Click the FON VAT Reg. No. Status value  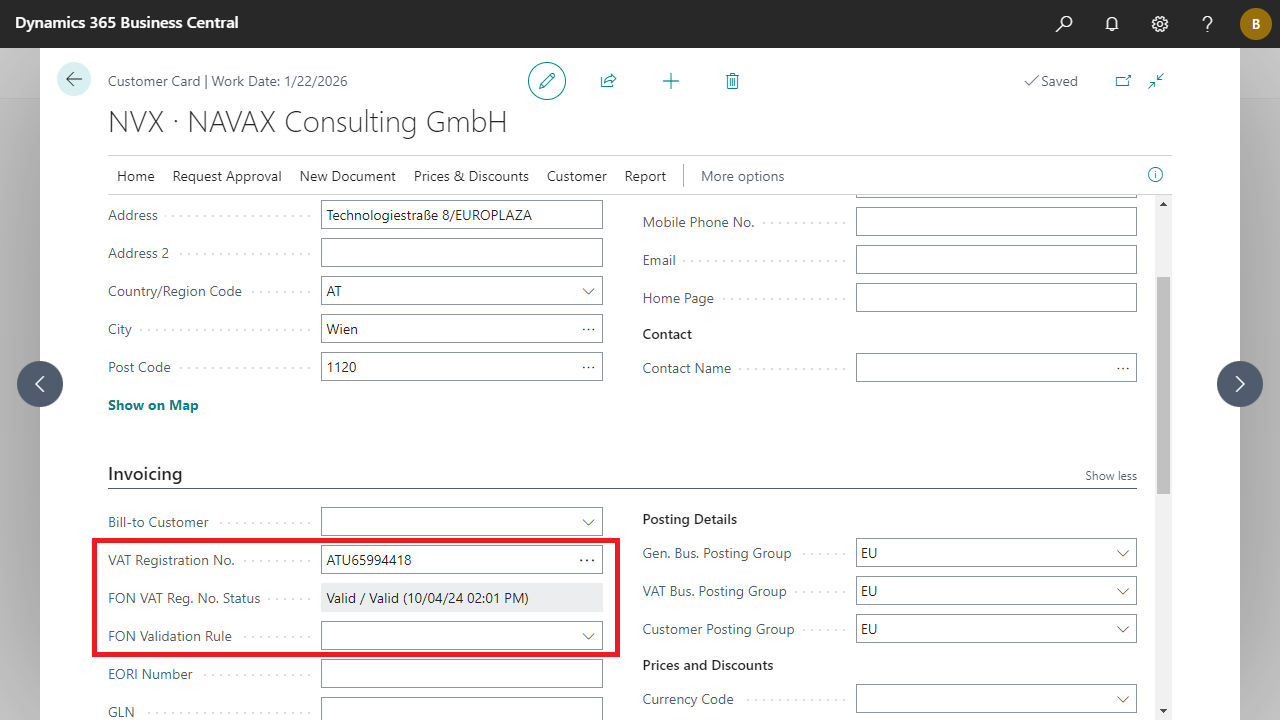pos(462,598)
